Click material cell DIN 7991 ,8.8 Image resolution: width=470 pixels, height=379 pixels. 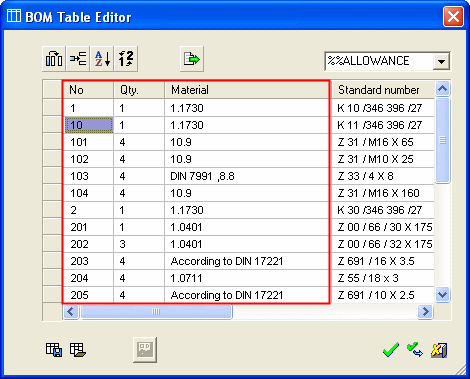pos(247,176)
